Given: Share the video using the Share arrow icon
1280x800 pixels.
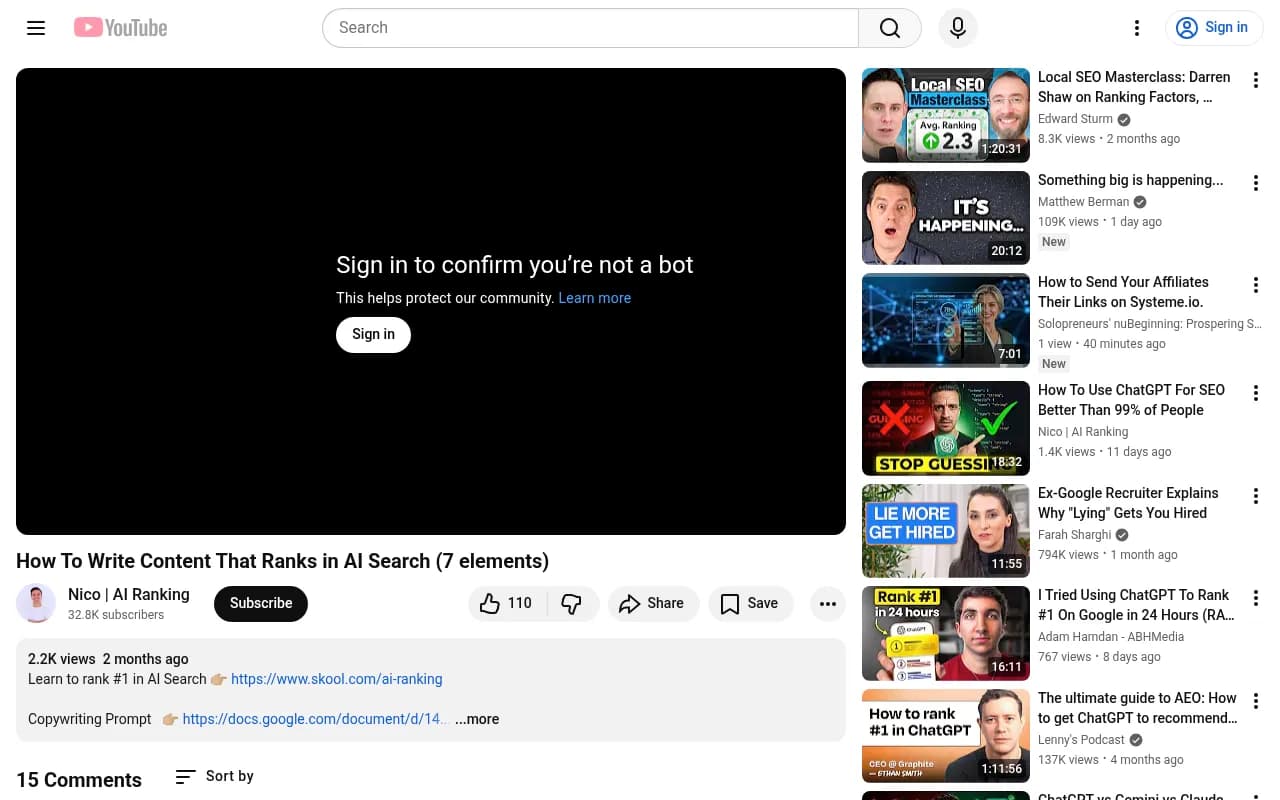Looking at the screenshot, I should point(652,603).
